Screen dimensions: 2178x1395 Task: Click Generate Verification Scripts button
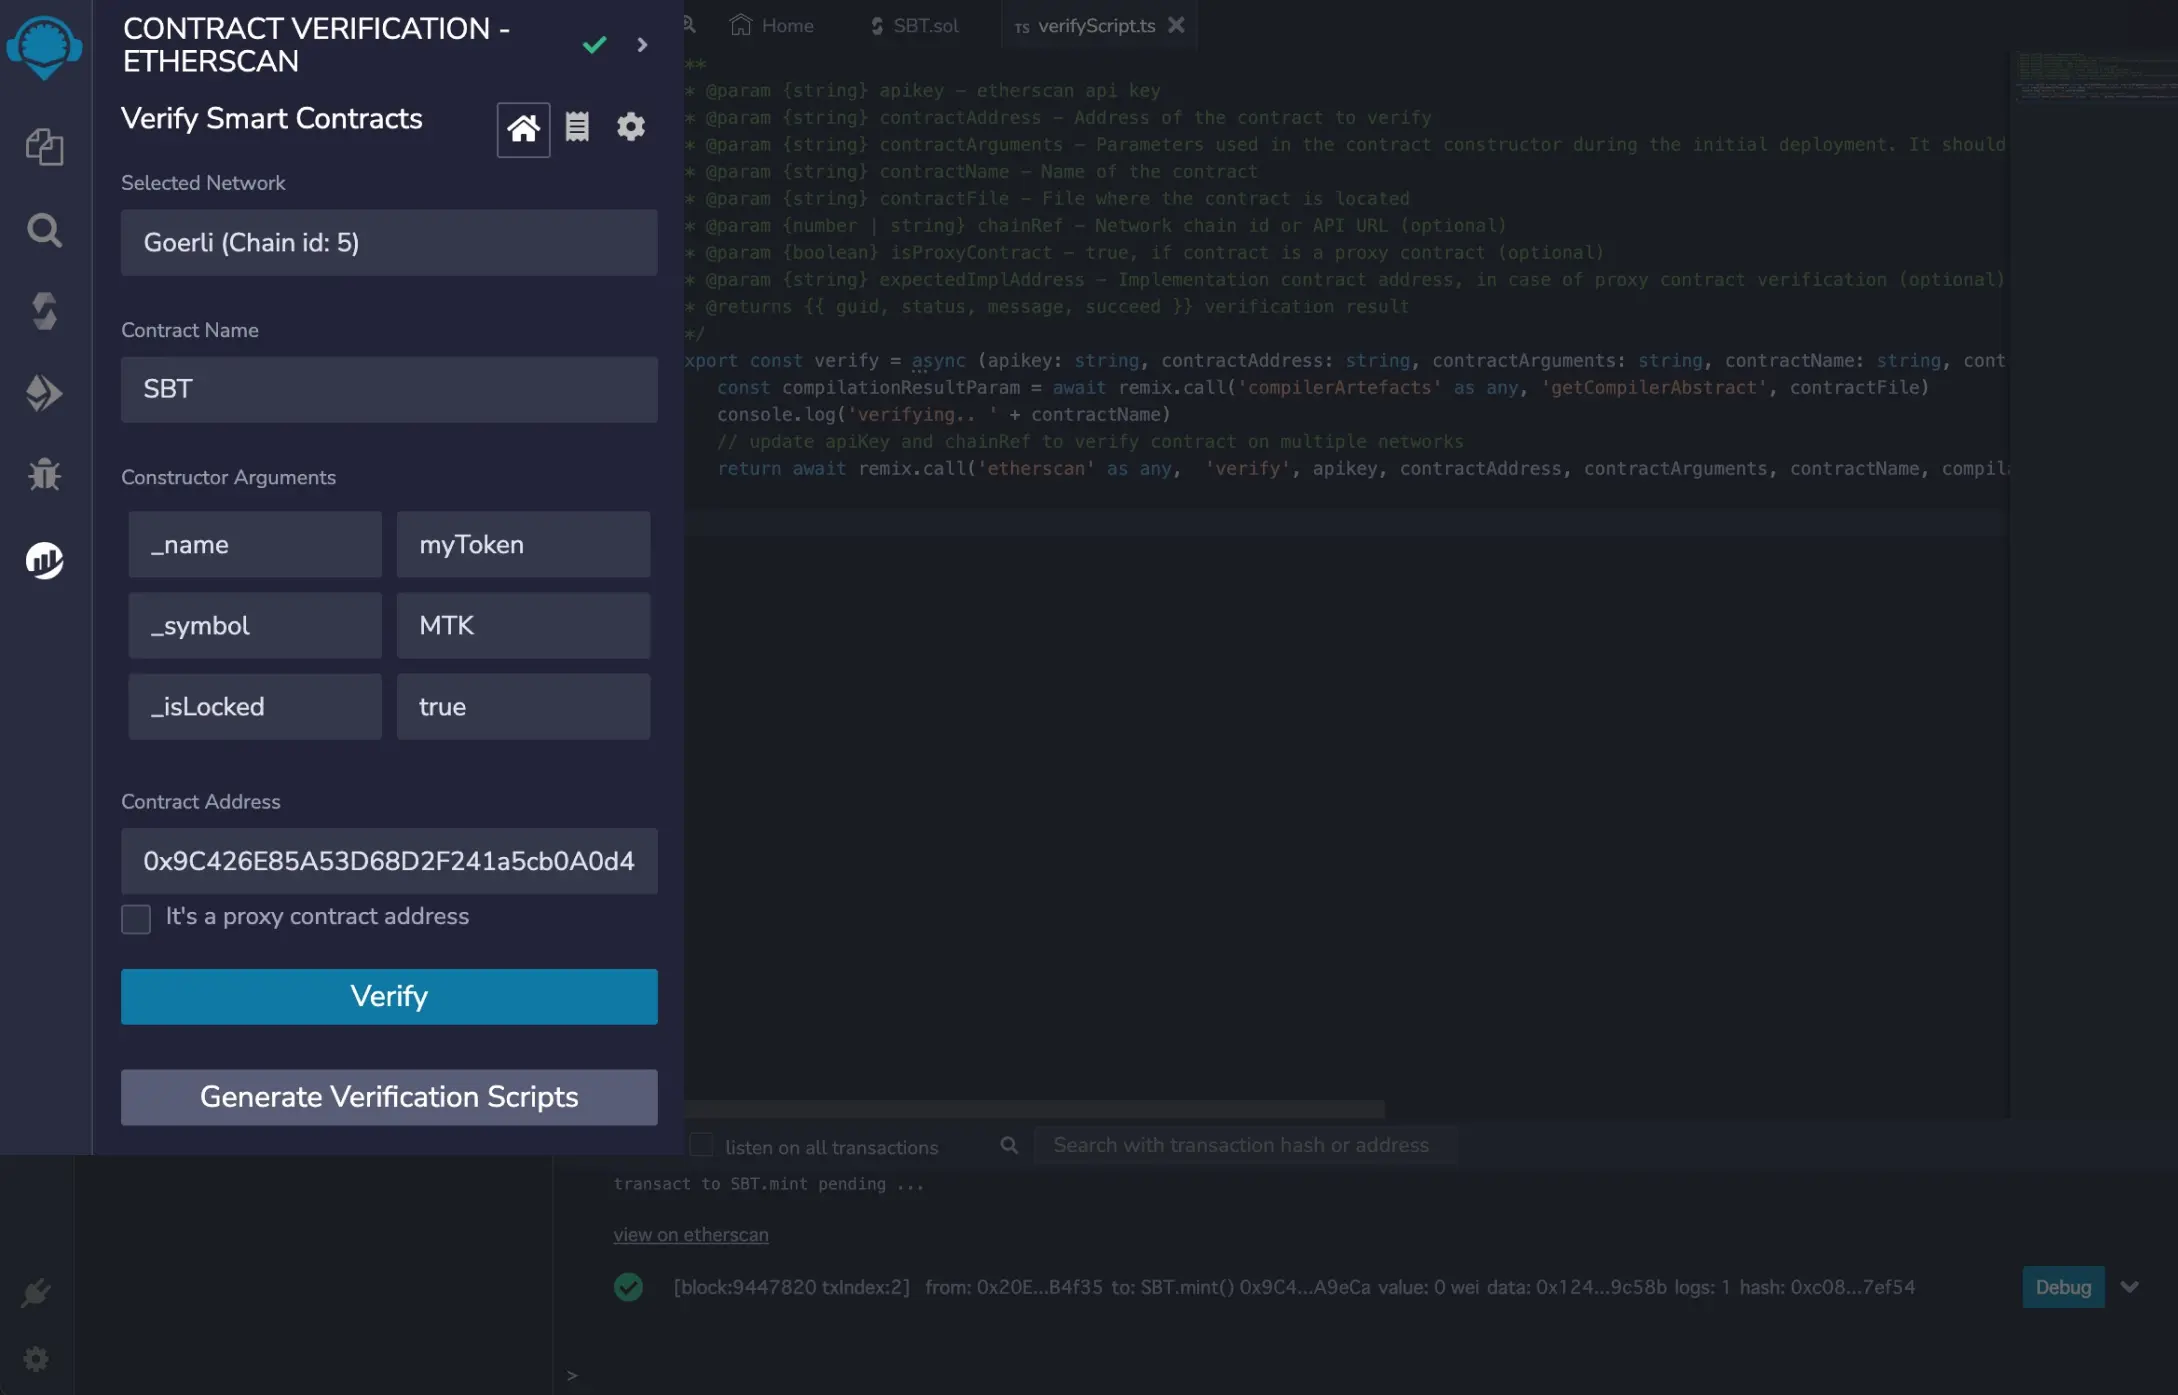(x=389, y=1097)
